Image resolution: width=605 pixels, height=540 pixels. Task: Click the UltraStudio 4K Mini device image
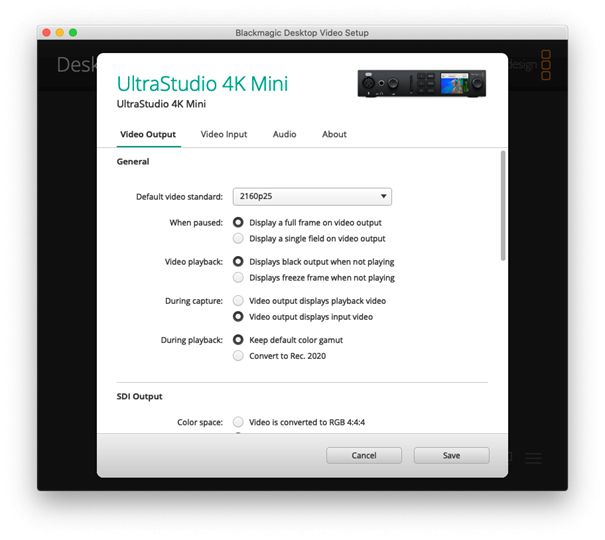click(x=422, y=83)
